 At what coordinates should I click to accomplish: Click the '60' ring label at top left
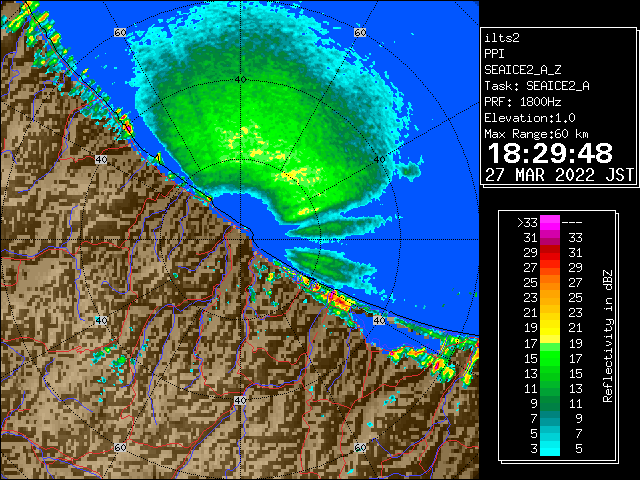coord(120,33)
